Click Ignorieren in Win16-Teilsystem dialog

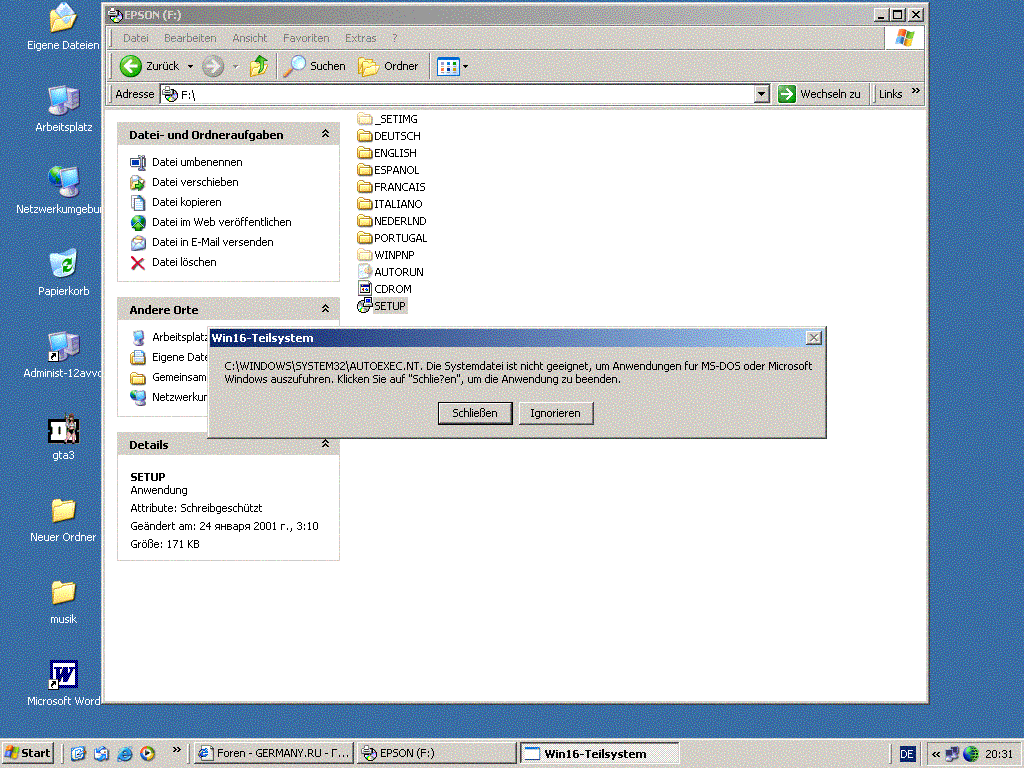click(556, 413)
